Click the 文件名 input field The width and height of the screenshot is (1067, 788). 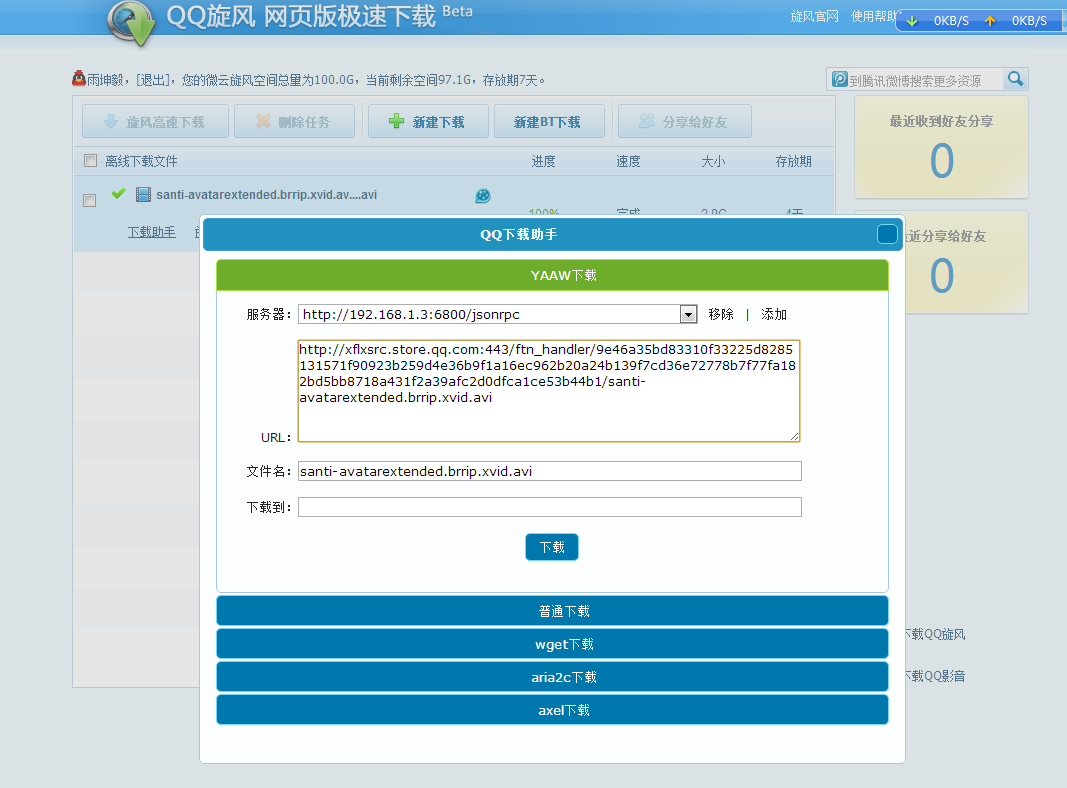(550, 471)
